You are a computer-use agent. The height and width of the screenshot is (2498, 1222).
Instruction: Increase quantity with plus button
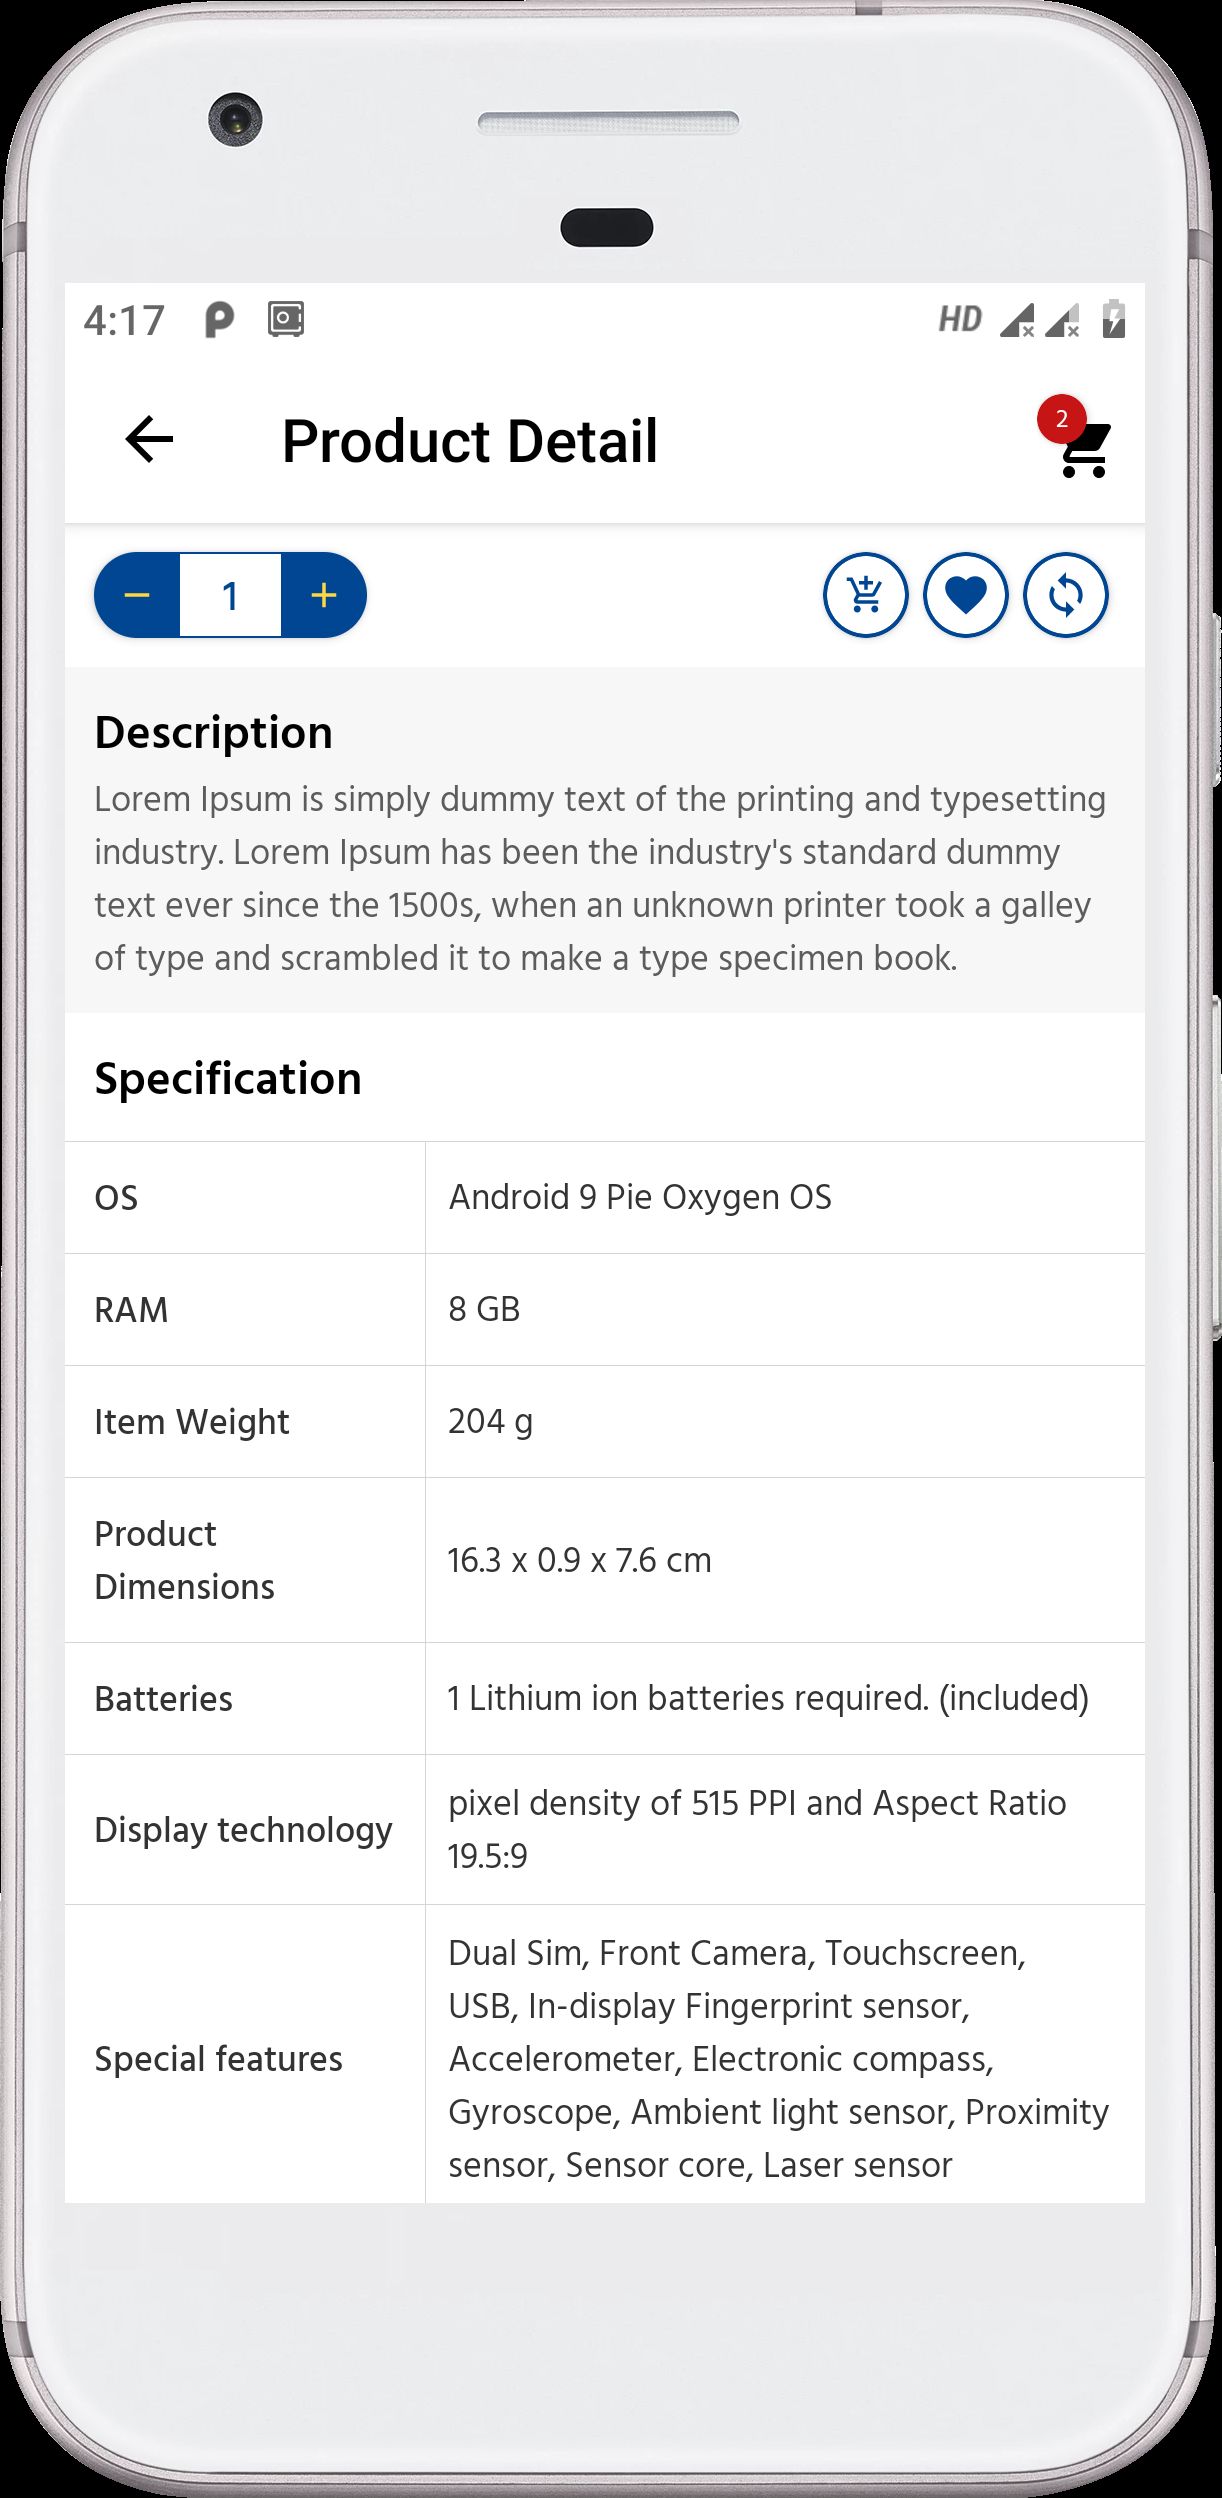(323, 596)
